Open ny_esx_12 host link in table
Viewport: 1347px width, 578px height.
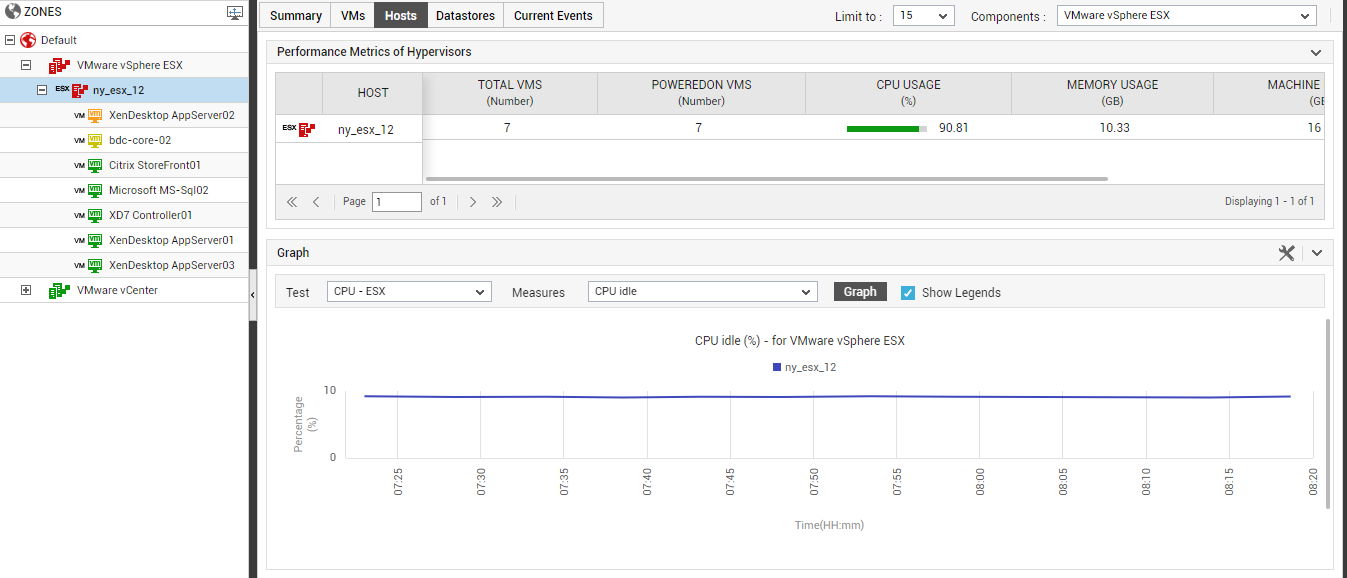pos(366,129)
